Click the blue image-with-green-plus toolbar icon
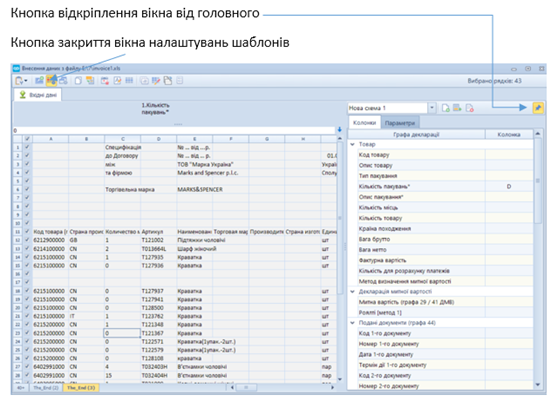Viewport: 558px width, 401px height. [x=39, y=81]
